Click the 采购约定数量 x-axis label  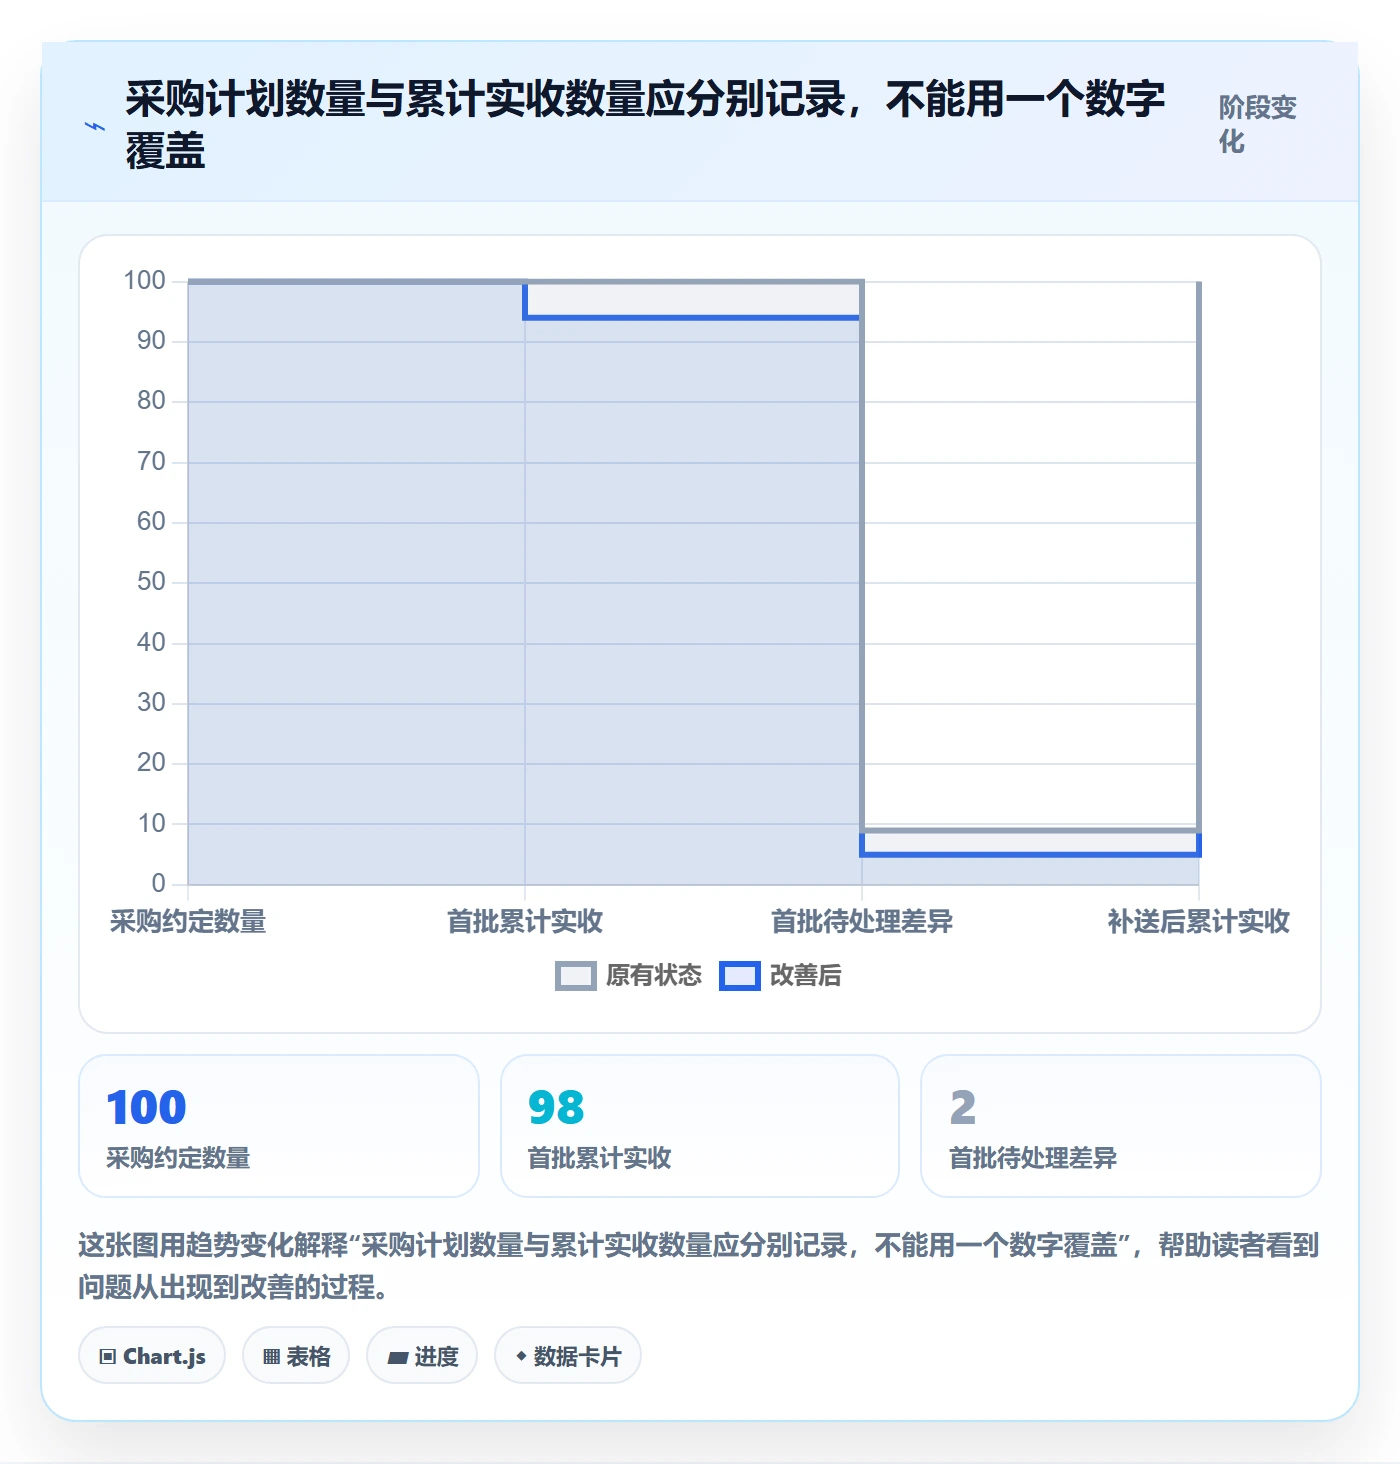pos(188,921)
